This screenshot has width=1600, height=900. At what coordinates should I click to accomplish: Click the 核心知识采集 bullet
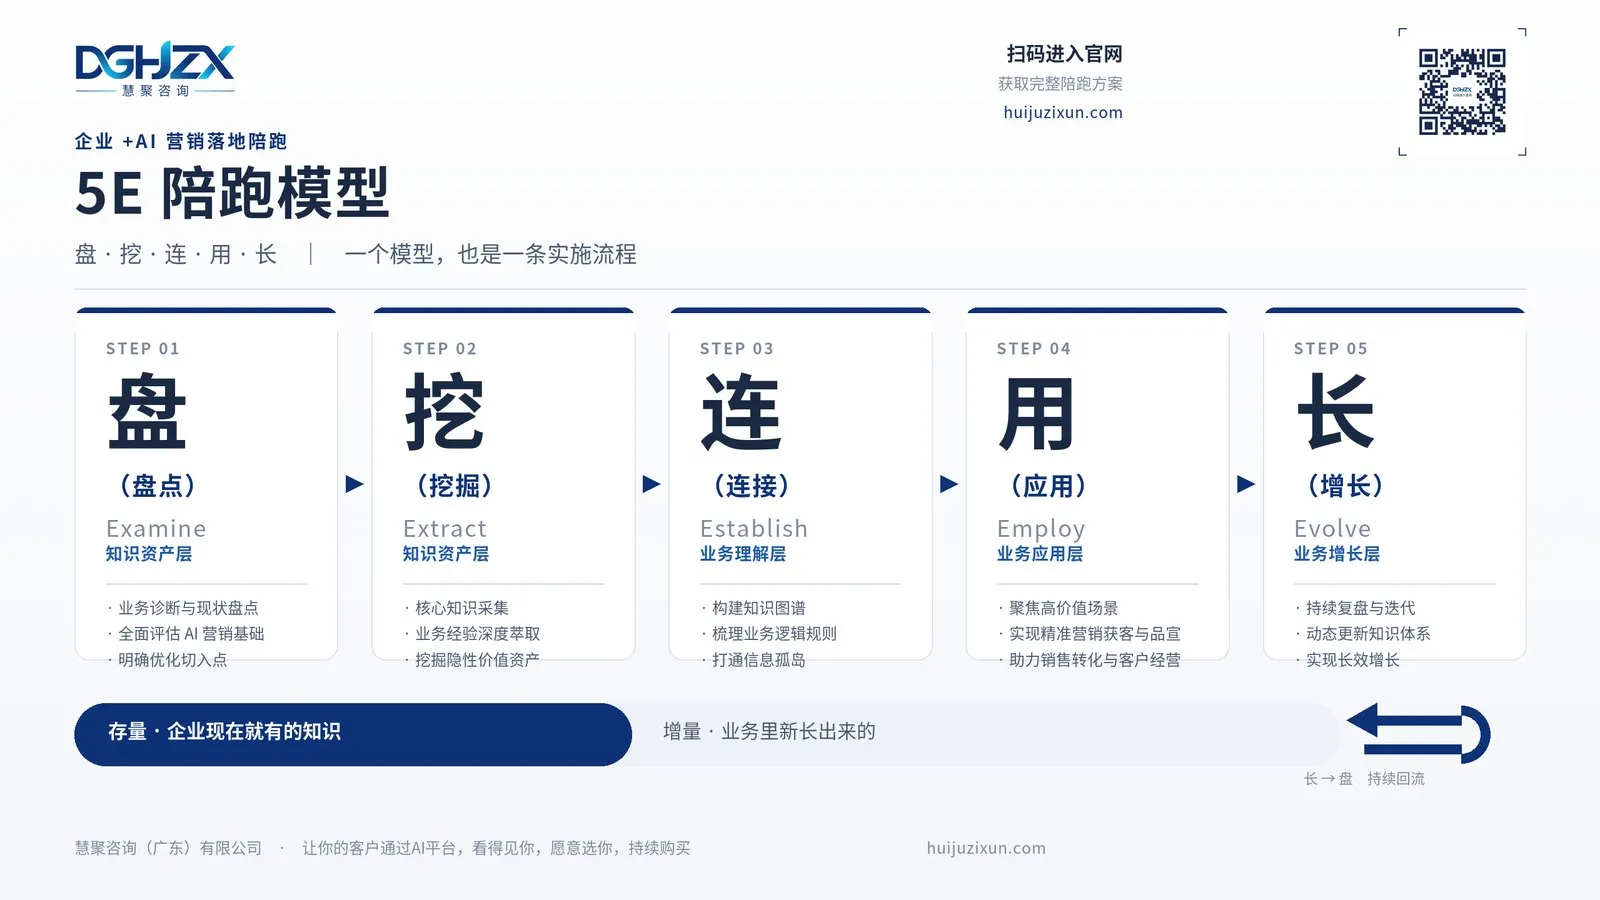pos(457,608)
